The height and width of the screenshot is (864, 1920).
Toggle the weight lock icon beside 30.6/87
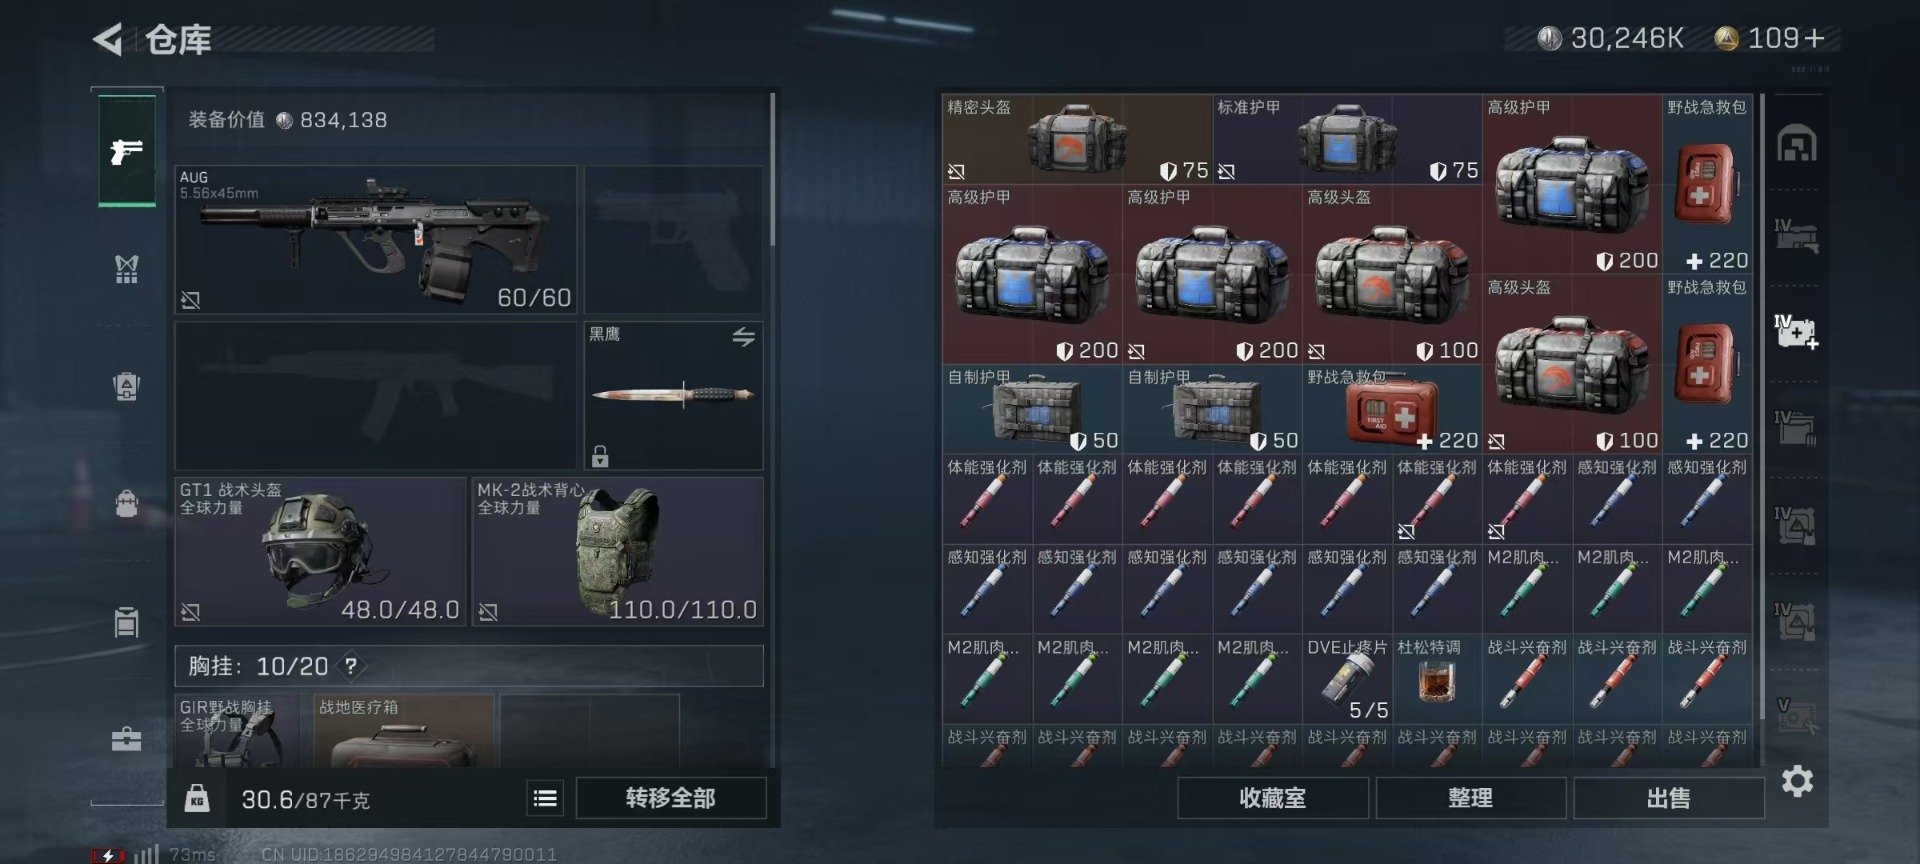pos(197,798)
